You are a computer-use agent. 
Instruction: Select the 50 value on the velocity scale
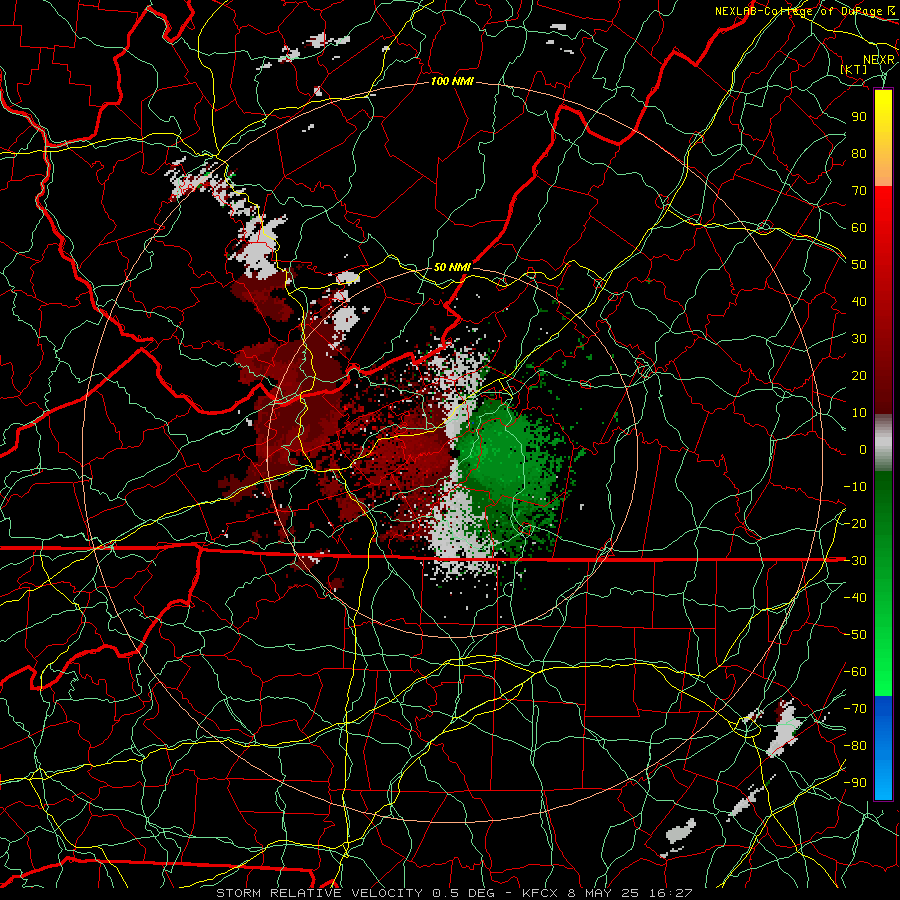click(x=859, y=265)
